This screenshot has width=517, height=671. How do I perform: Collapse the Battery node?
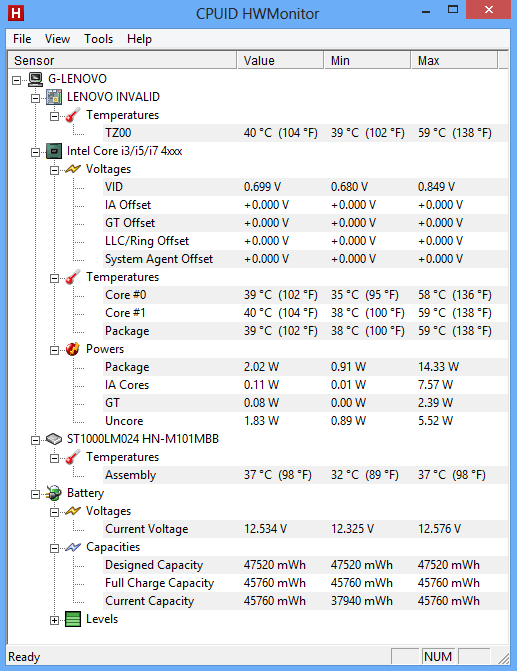coord(36,494)
